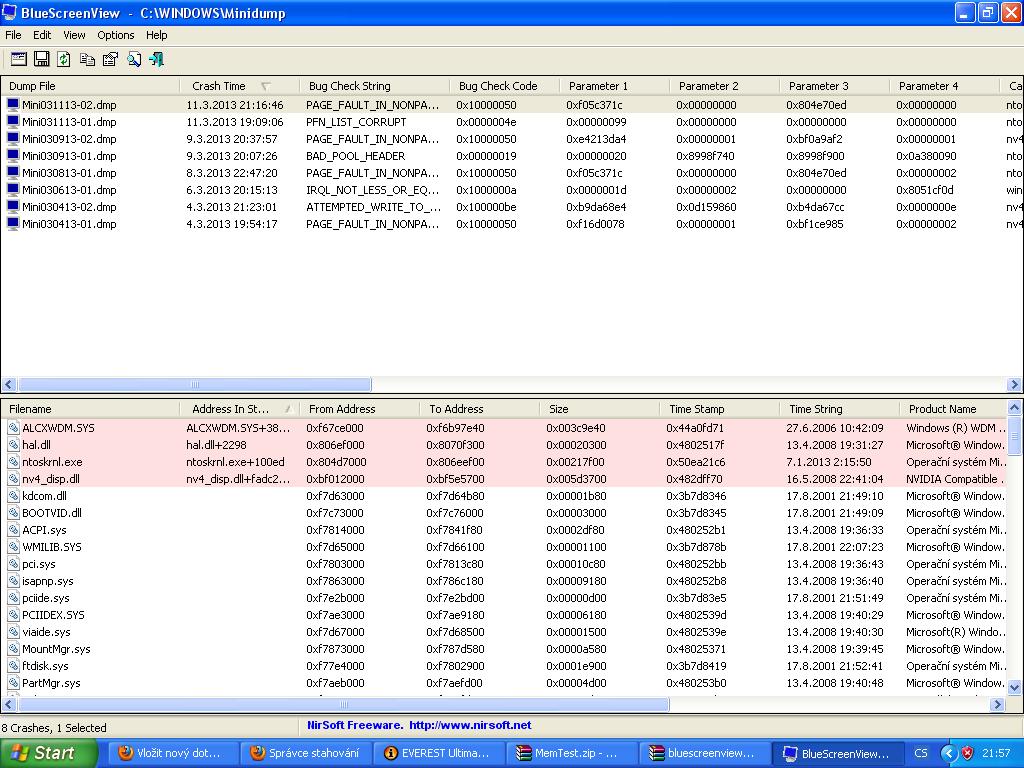Click the Find (magnifier) toolbar icon
Viewport: 1024px width, 768px height.
(134, 59)
